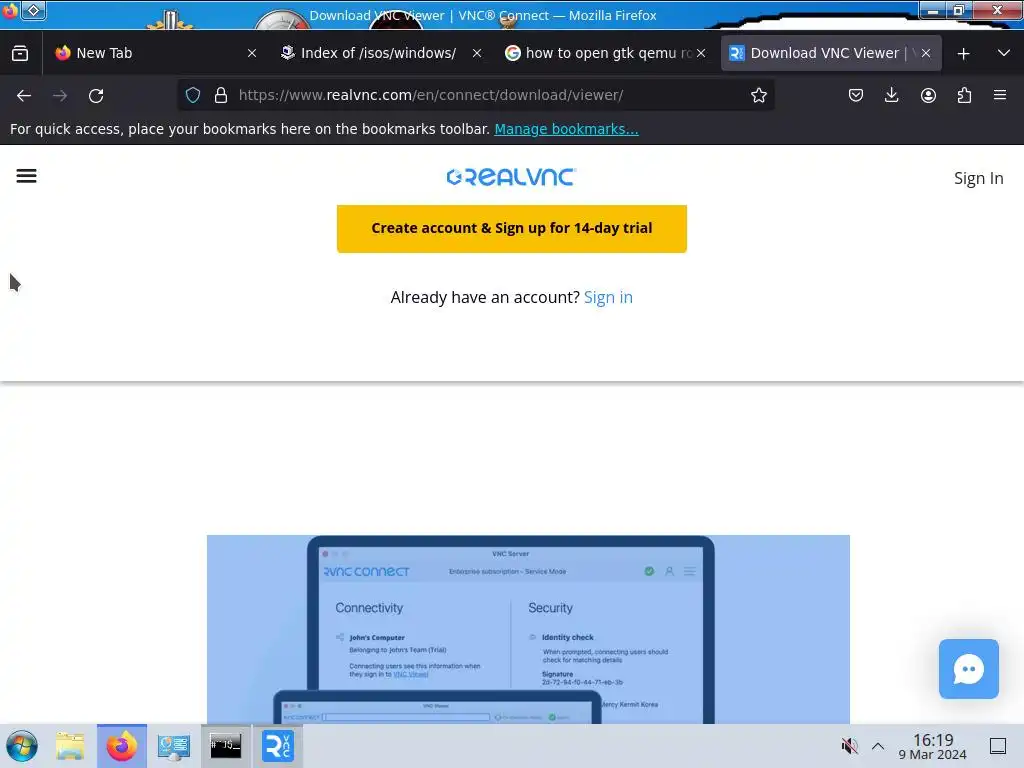Open the Firefox application menu

[x=1000, y=95]
